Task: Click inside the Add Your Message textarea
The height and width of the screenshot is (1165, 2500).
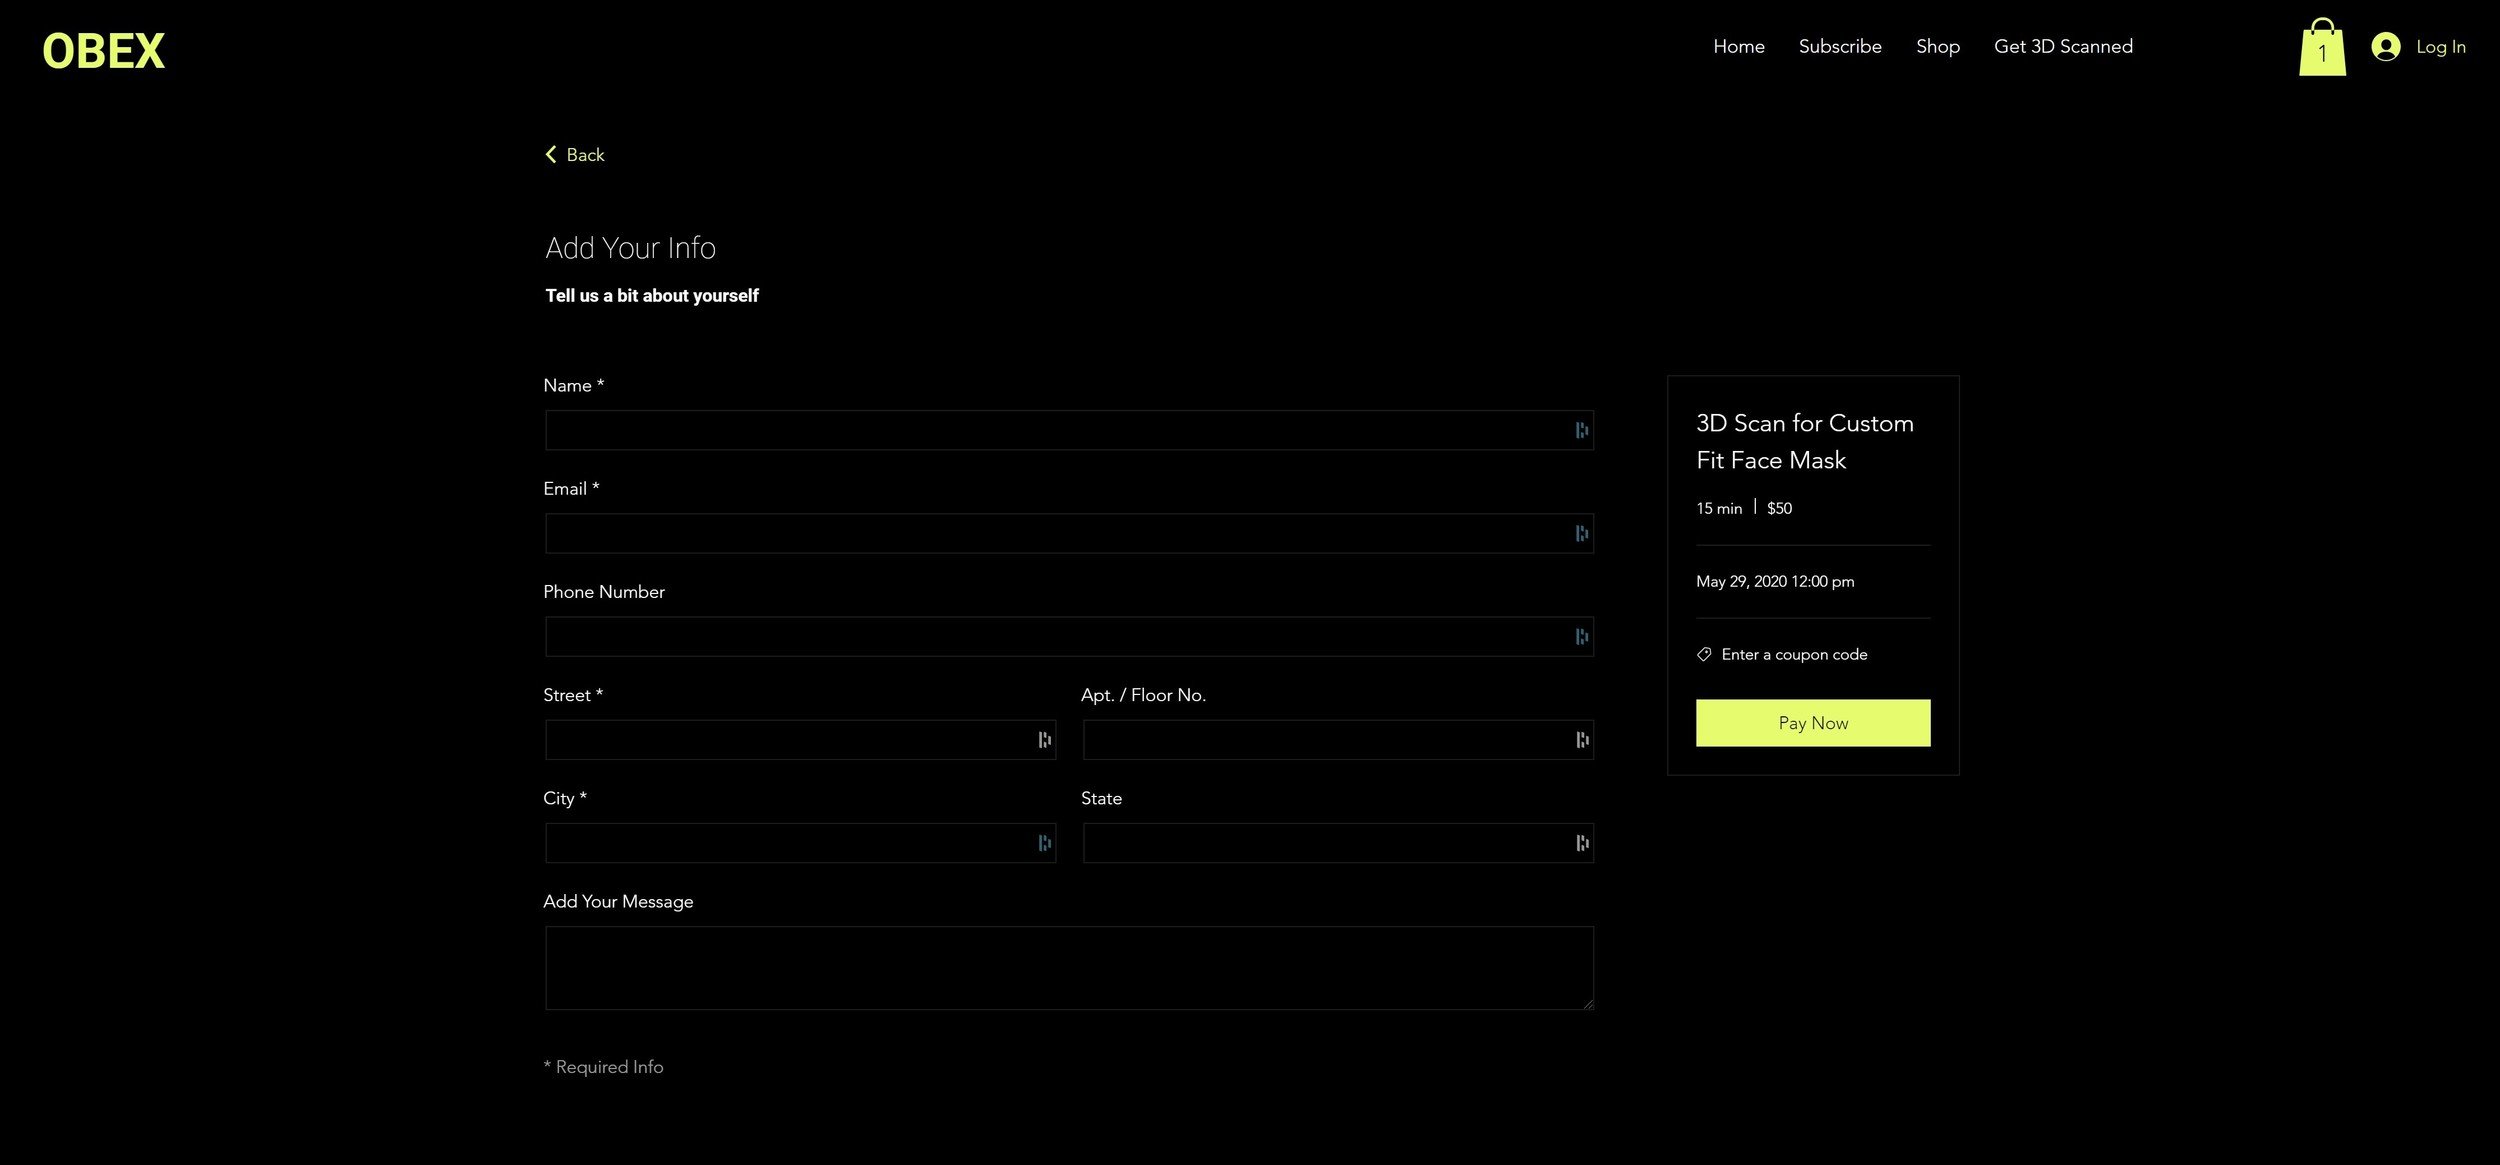Action: point(1068,967)
